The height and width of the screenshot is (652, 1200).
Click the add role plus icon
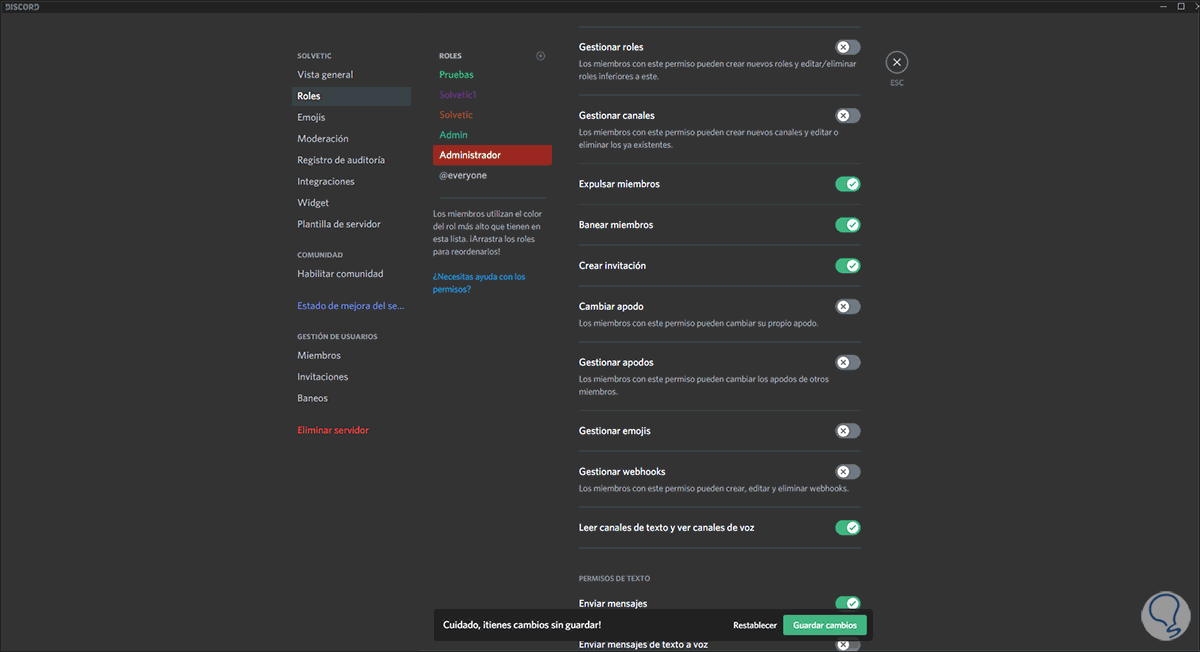click(541, 56)
